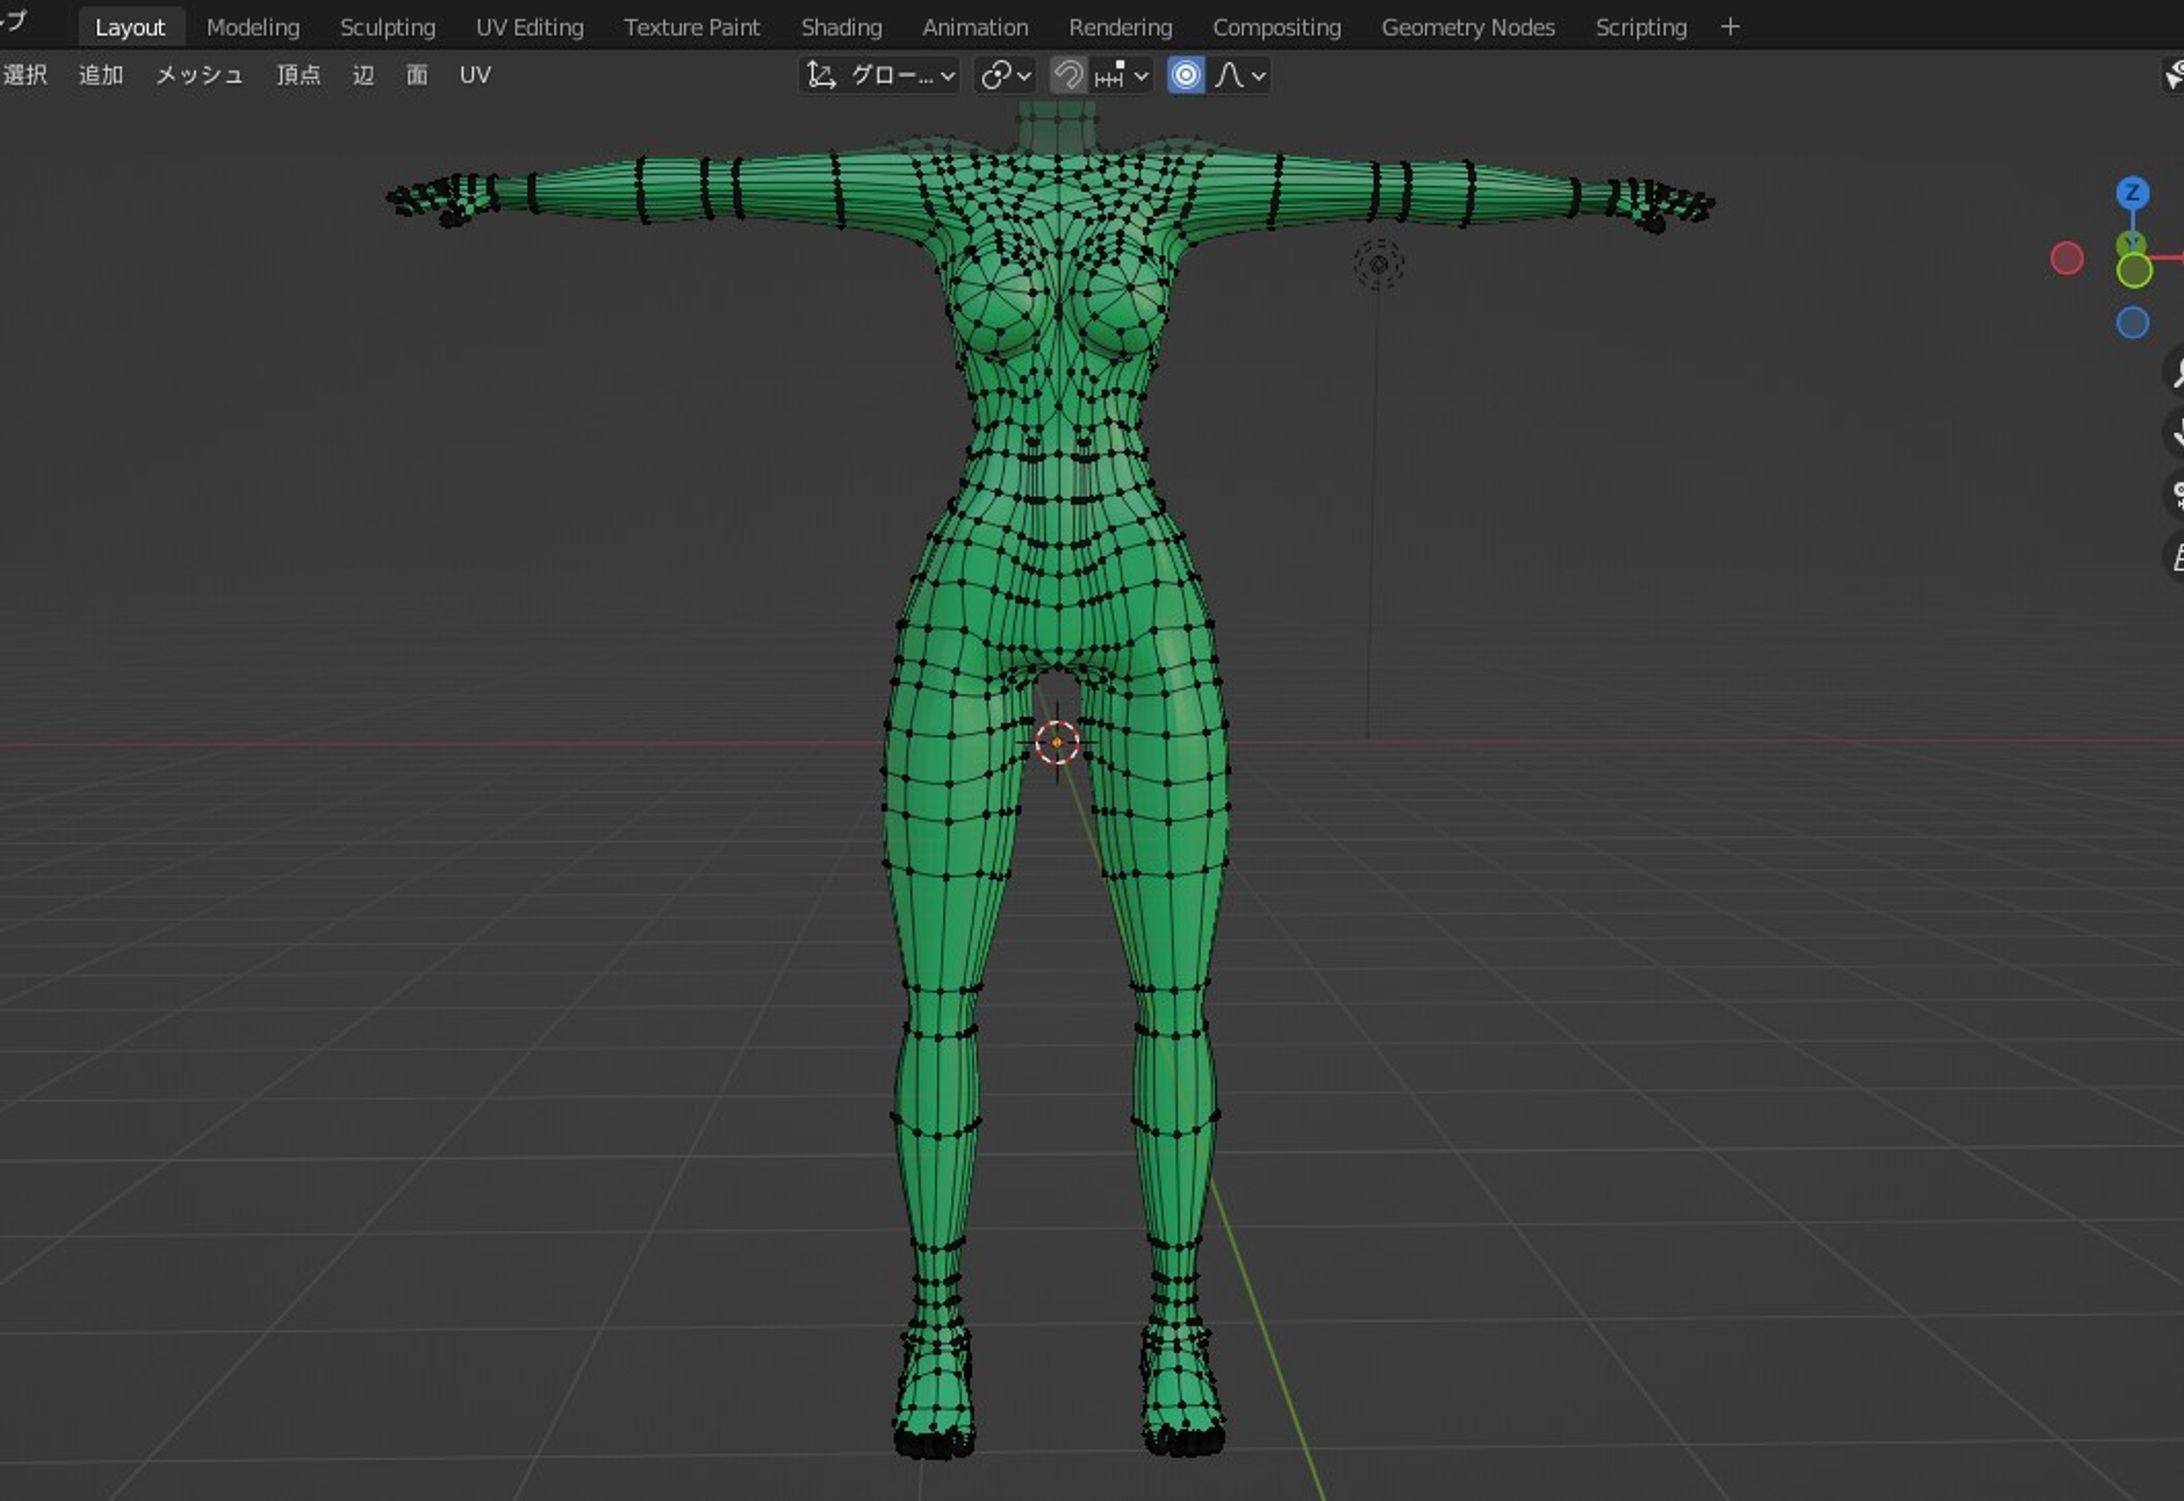Open the UV Editing workspace tab
Screen dimensions: 2184x1501
(529, 27)
